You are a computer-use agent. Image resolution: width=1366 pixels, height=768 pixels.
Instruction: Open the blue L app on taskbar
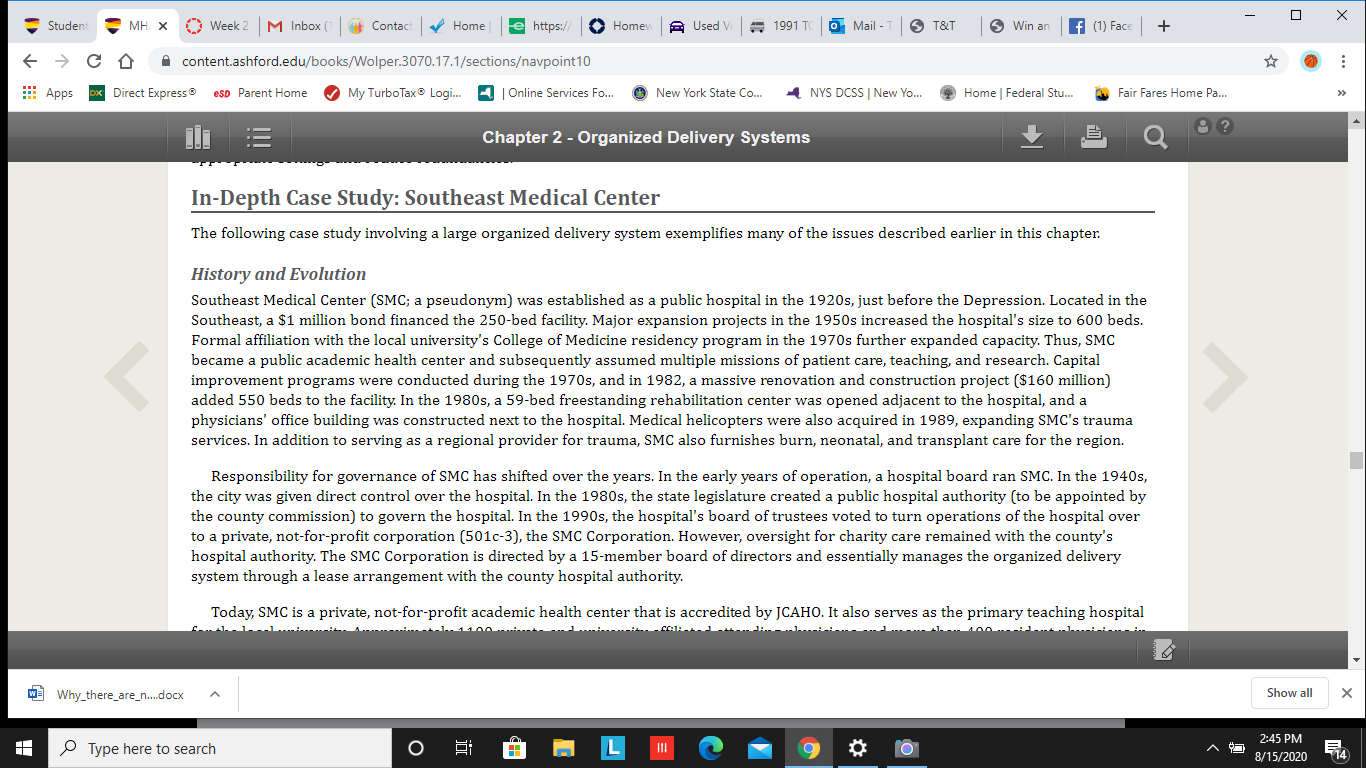[x=613, y=748]
